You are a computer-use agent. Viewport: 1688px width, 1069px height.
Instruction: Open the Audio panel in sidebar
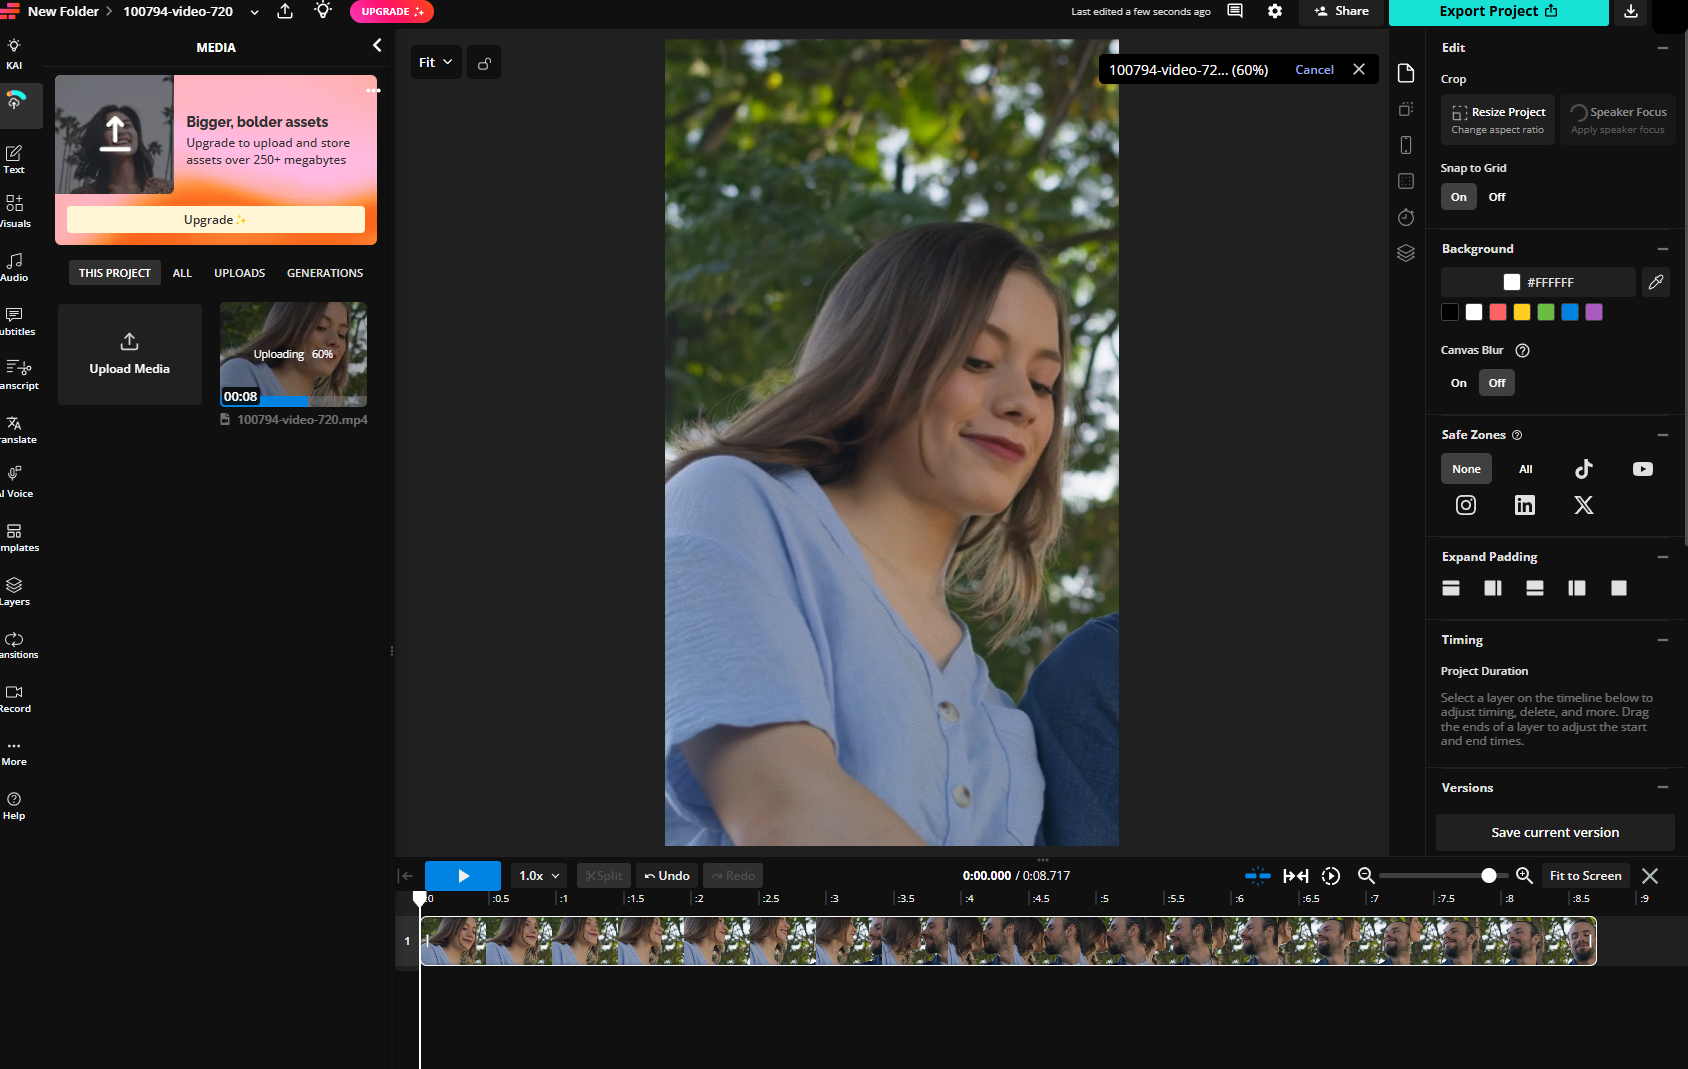pos(14,267)
